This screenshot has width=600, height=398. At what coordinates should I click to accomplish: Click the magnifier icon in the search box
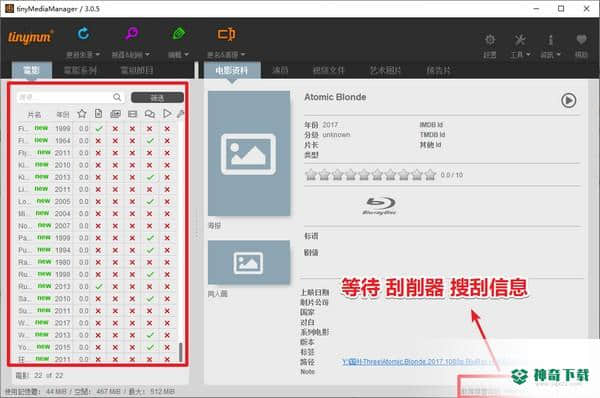117,97
